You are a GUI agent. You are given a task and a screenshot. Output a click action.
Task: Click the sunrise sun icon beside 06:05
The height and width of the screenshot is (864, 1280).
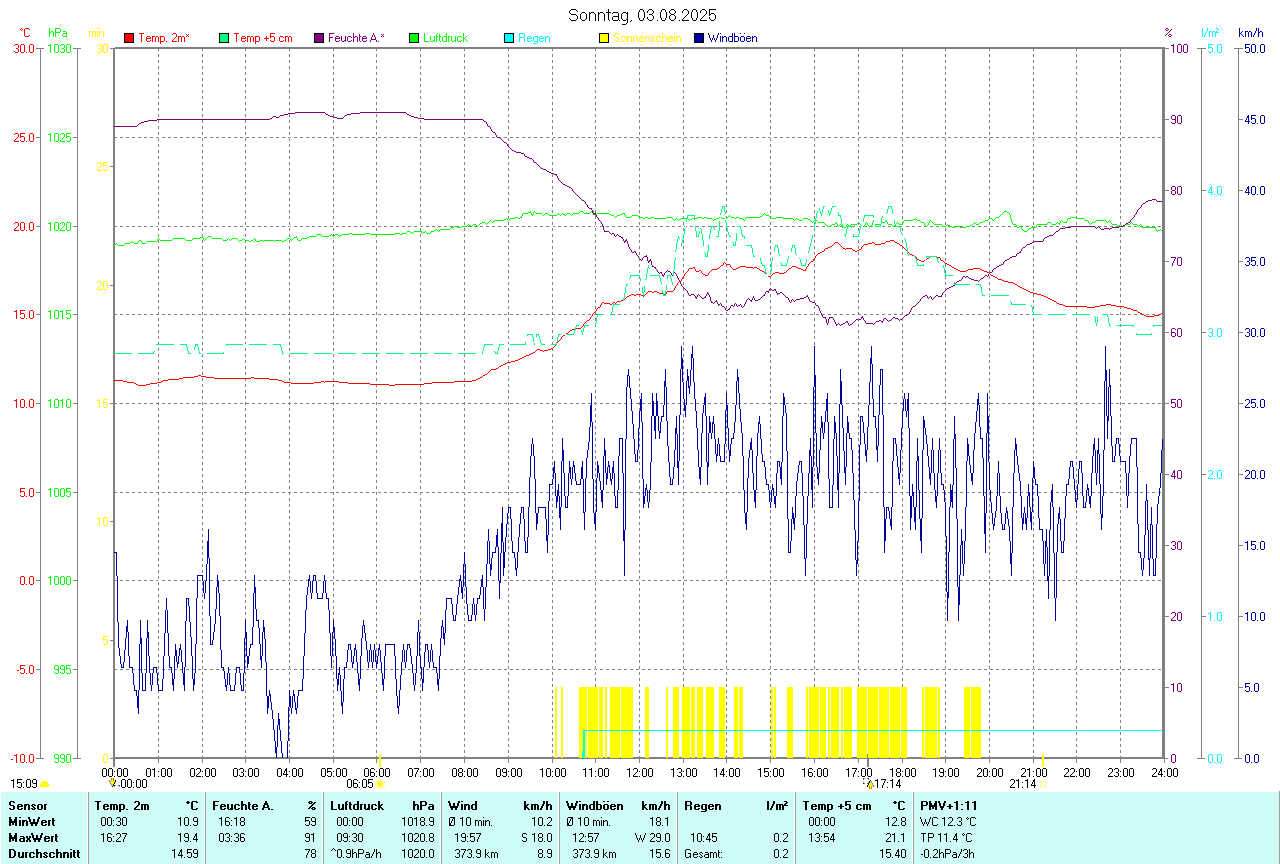(380, 784)
